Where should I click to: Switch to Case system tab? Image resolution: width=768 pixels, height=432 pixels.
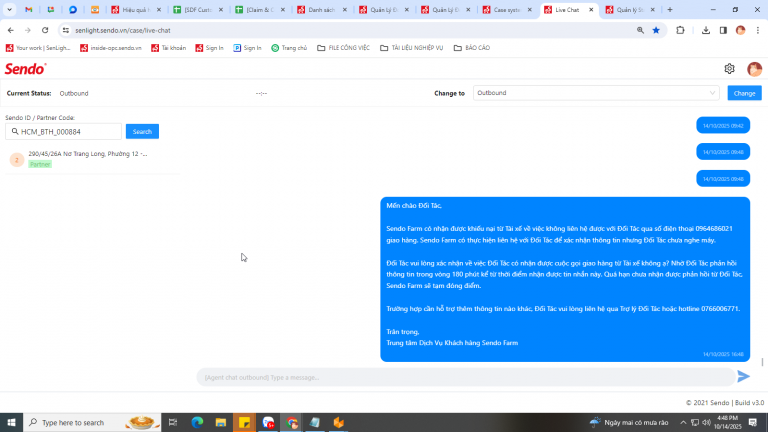pos(506,10)
